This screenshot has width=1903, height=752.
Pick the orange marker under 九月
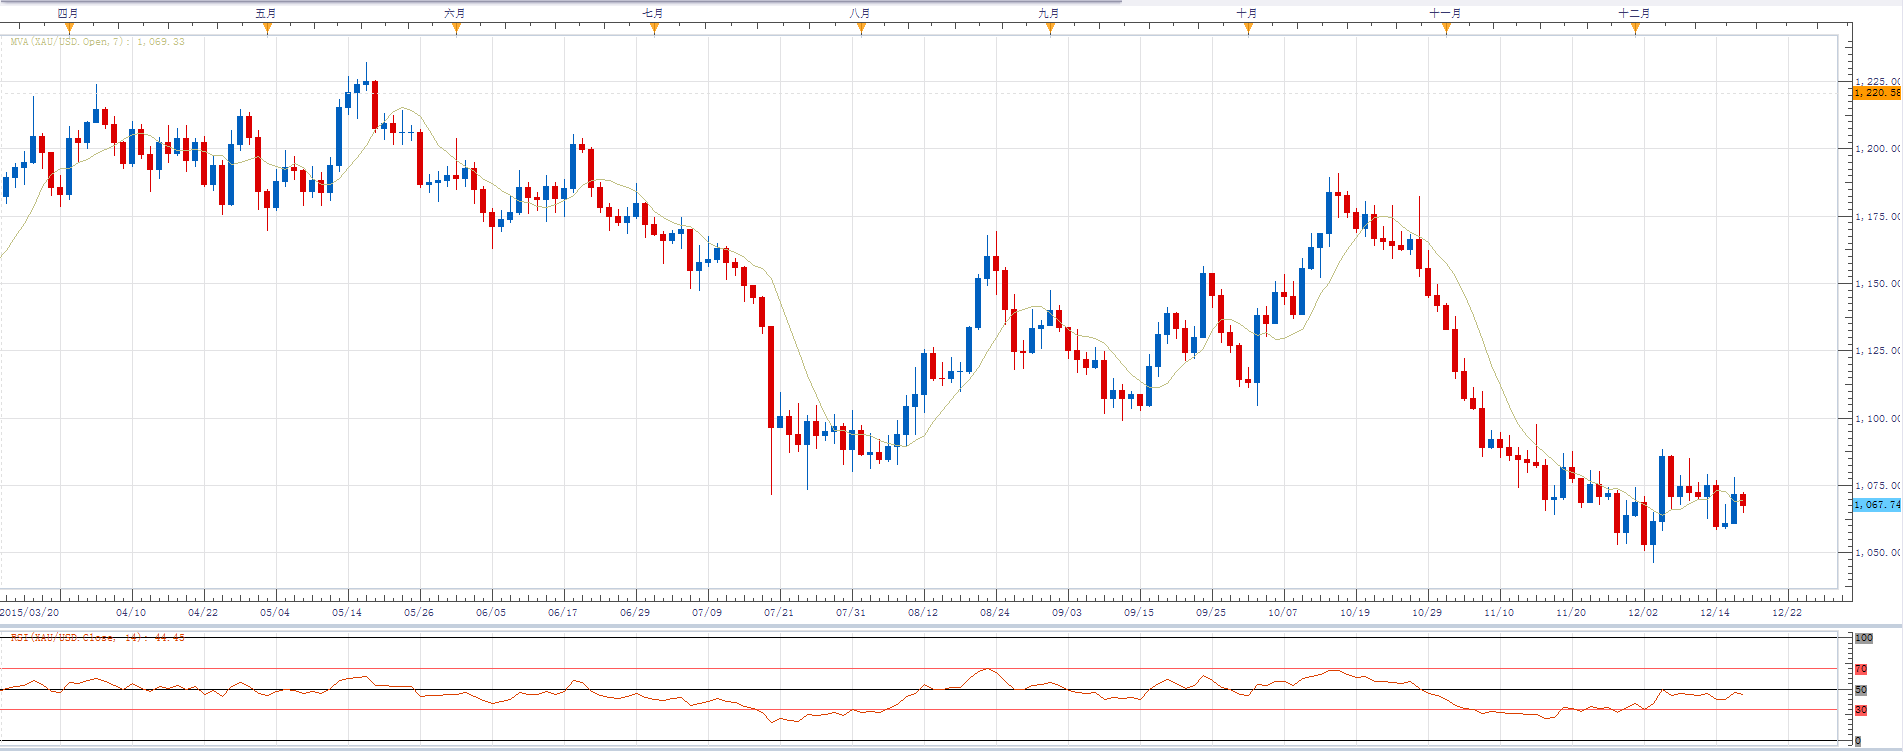pos(1050,28)
